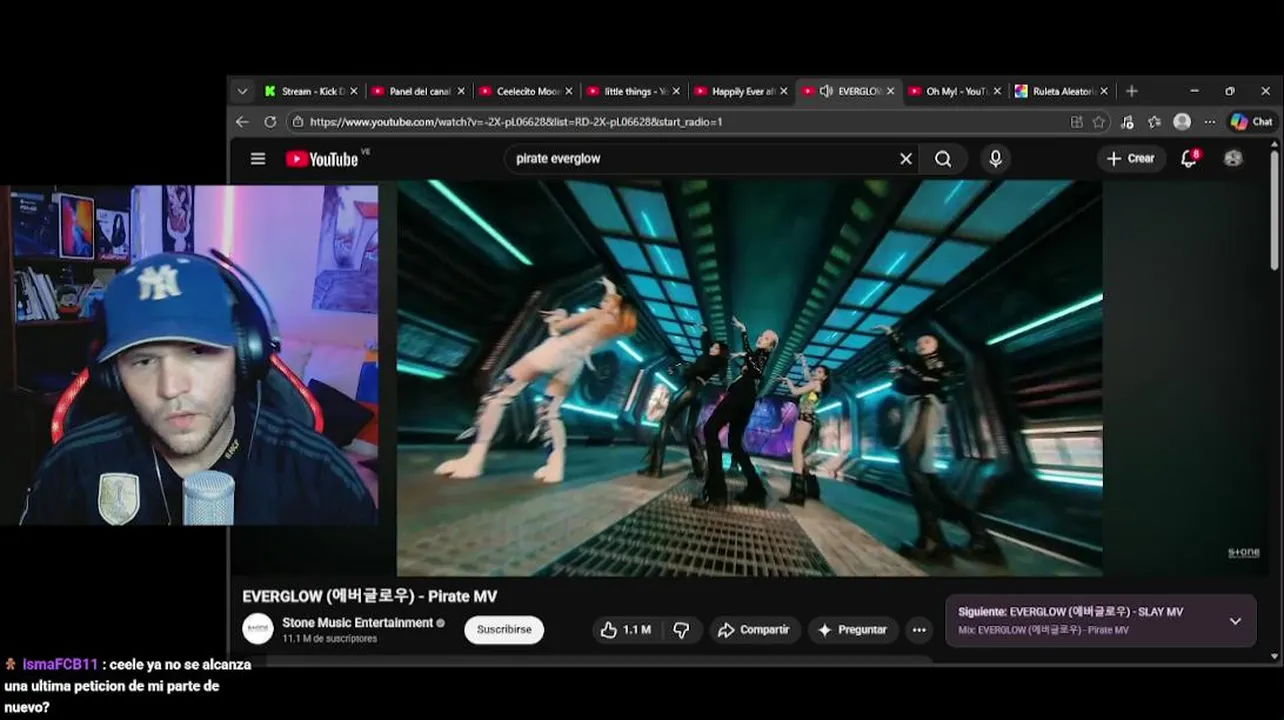Open YouTube notifications bell
The image size is (1284, 720).
click(x=1189, y=158)
